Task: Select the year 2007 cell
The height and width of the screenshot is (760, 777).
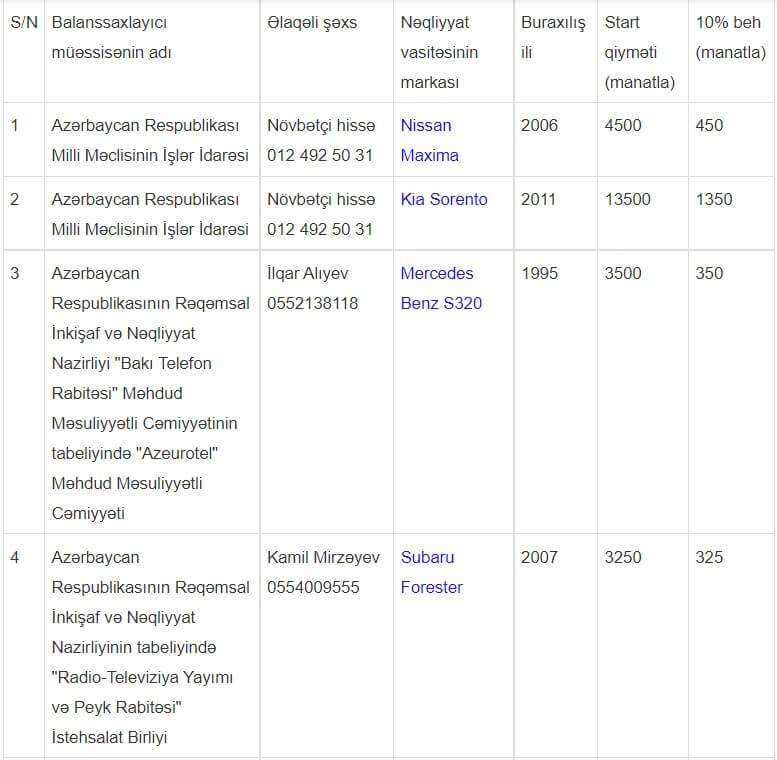Action: coord(539,557)
